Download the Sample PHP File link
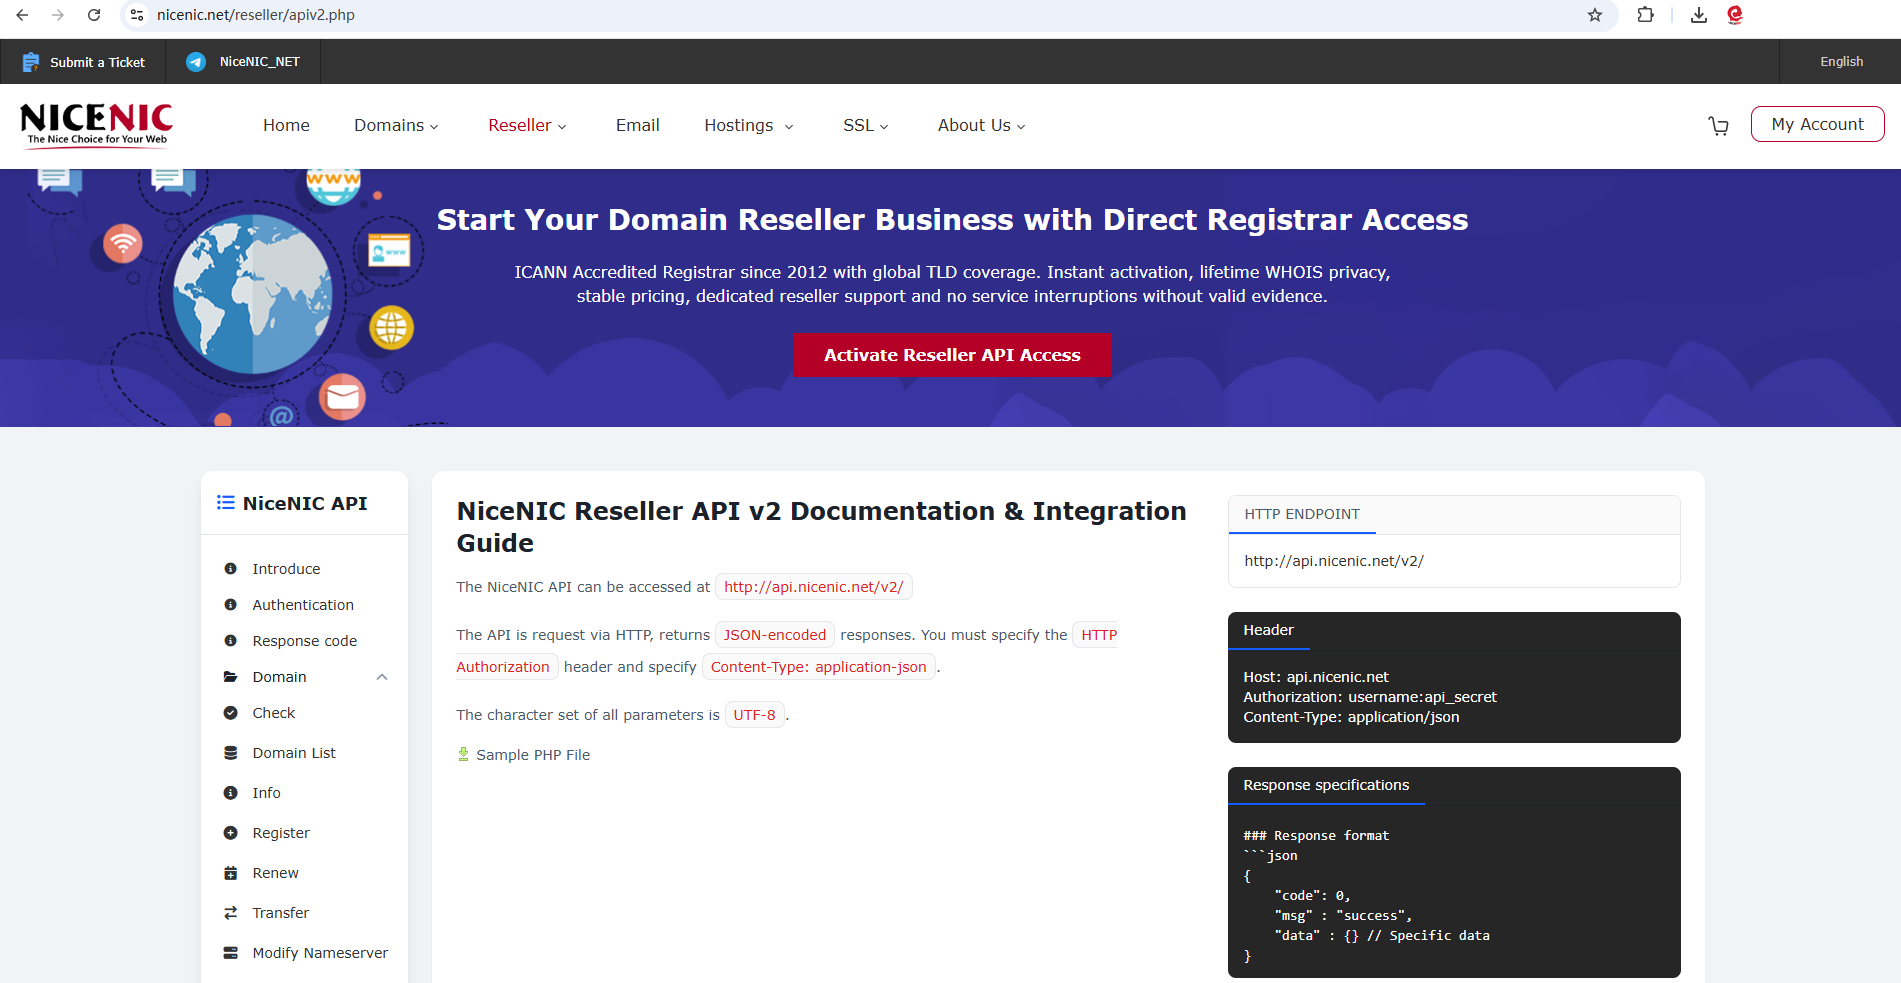Screen dimensions: 1901x983 pyautogui.click(x=533, y=755)
